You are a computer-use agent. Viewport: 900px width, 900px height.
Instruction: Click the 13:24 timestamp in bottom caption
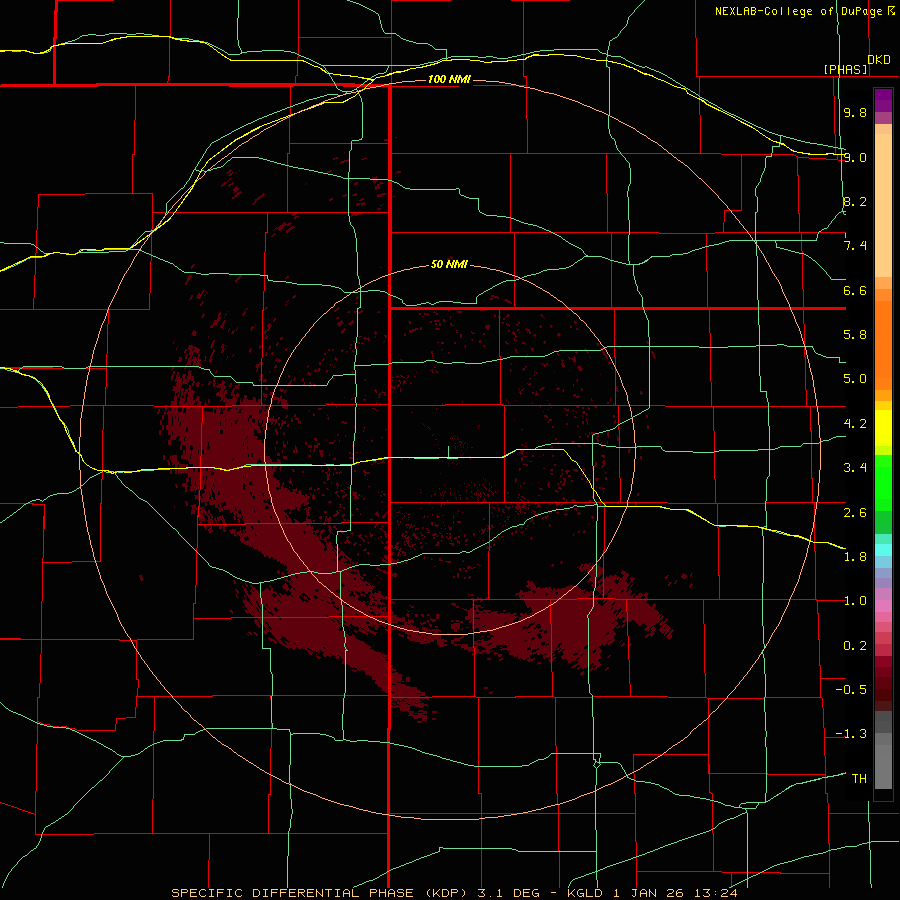[x=718, y=893]
